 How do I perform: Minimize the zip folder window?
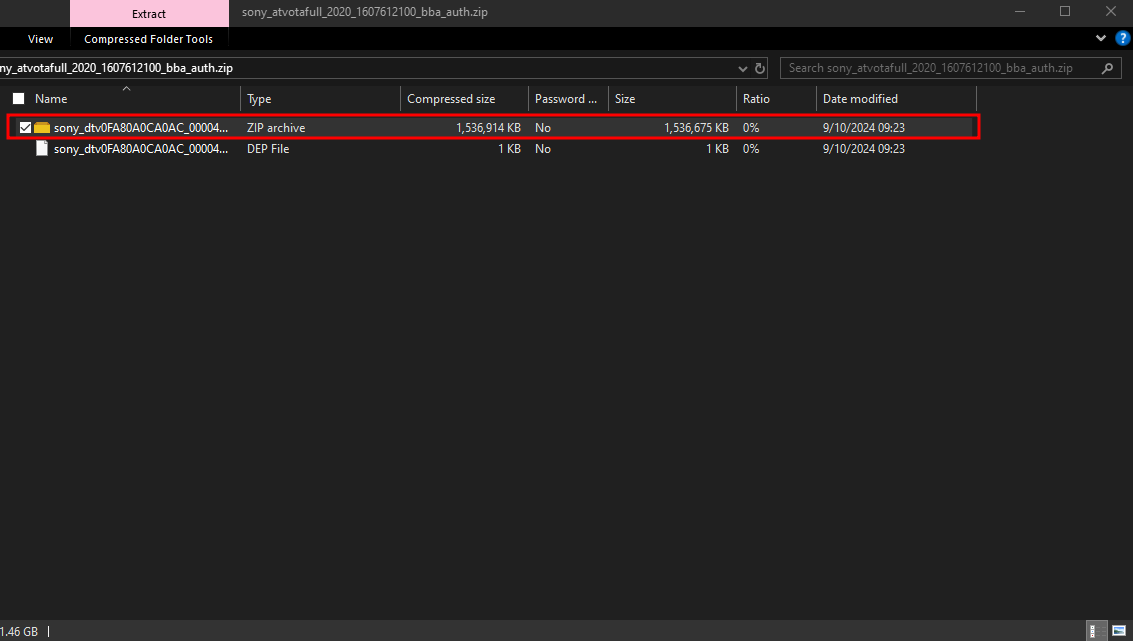point(1020,12)
